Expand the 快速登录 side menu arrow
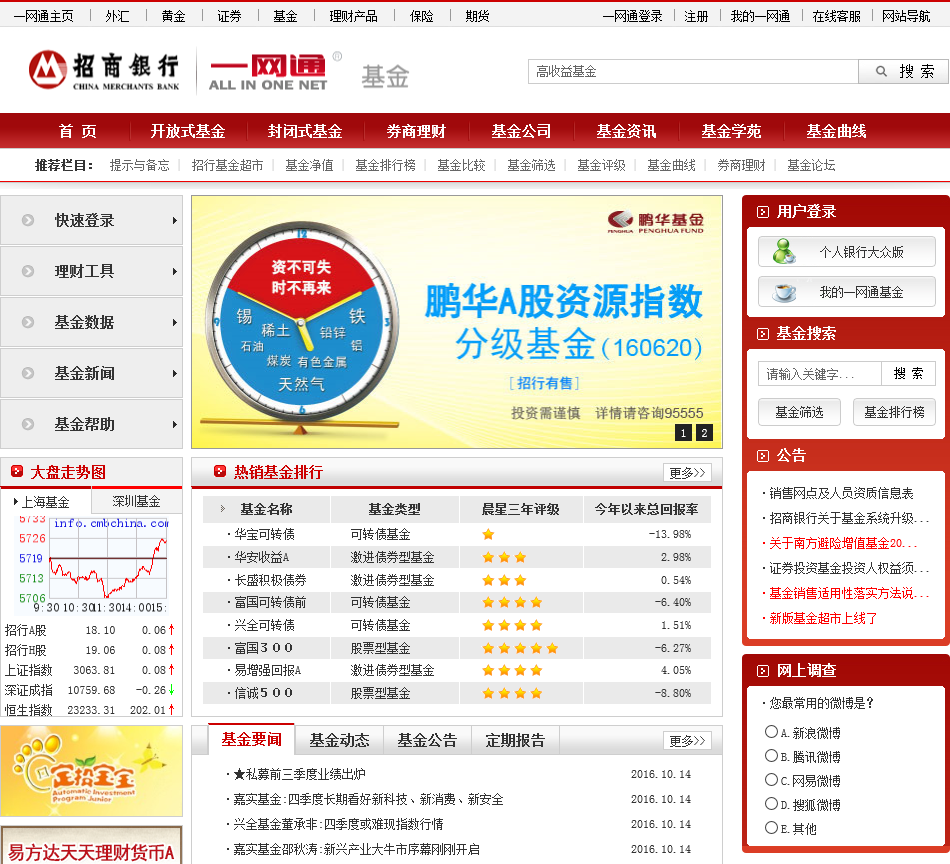 point(174,220)
